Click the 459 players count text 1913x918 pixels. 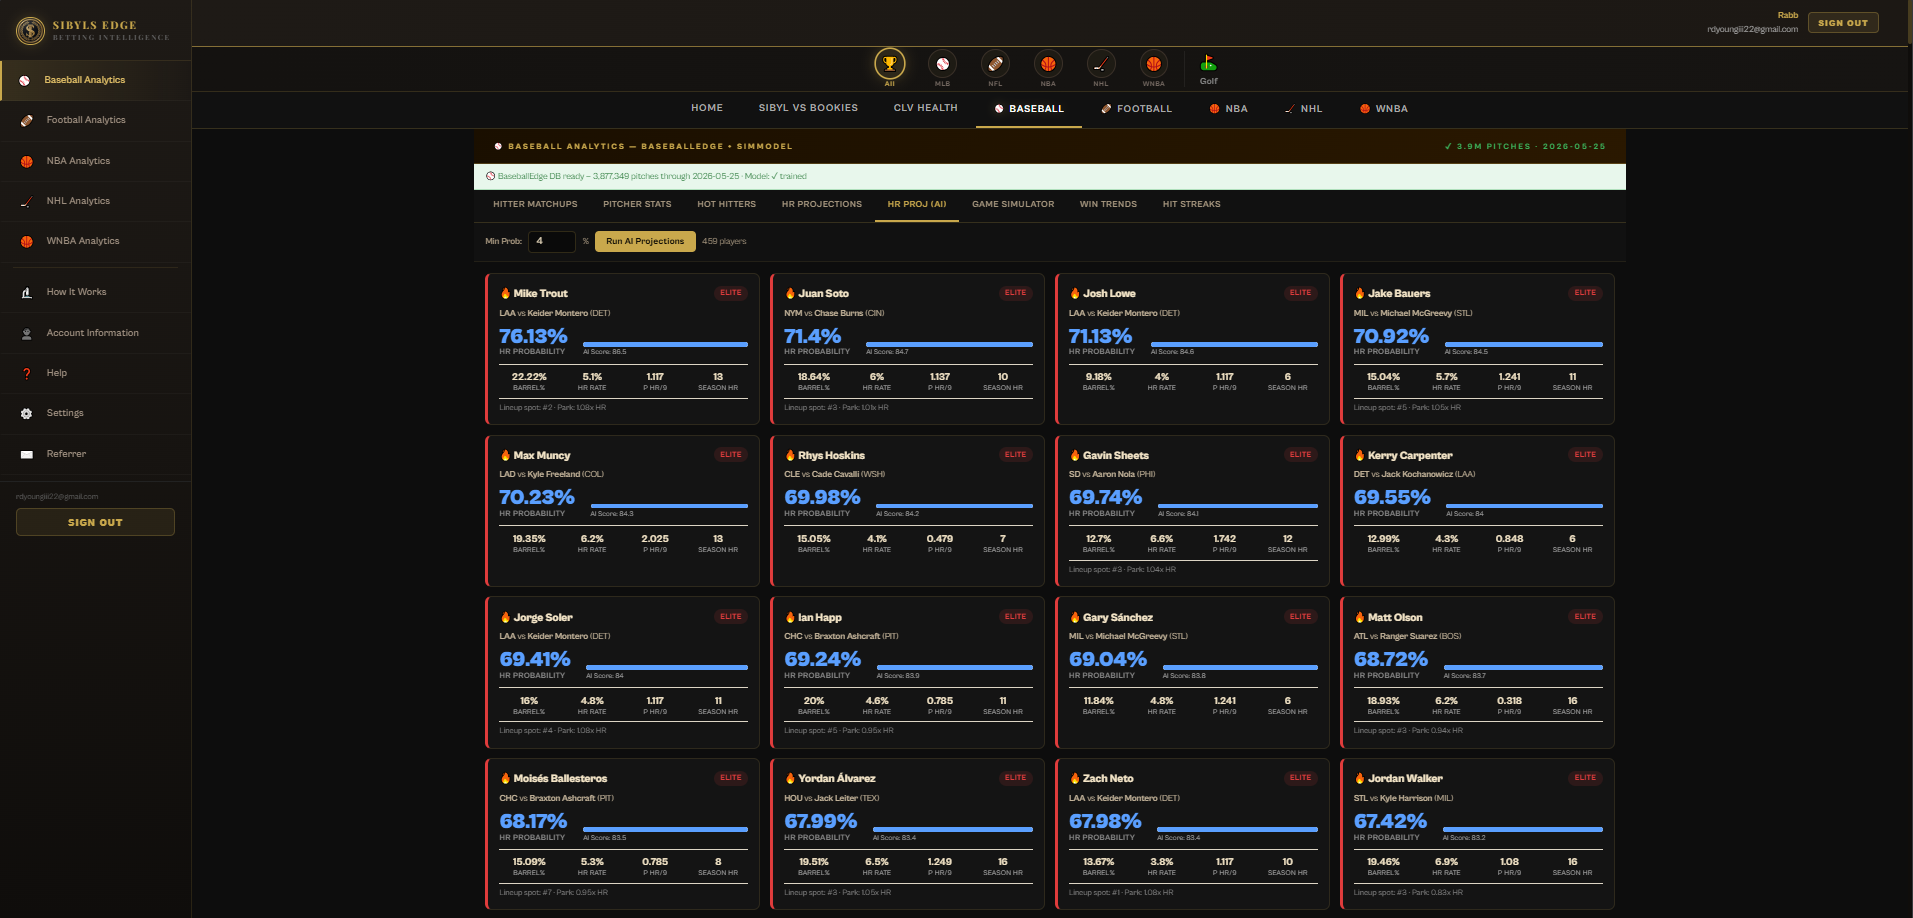coord(724,241)
